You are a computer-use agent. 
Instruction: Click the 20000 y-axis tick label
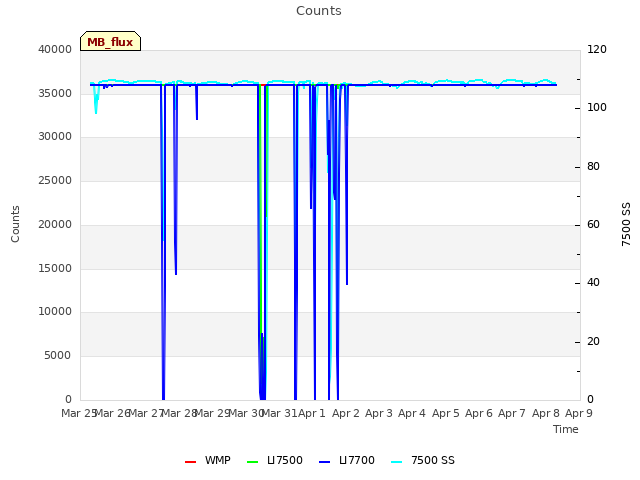point(55,224)
